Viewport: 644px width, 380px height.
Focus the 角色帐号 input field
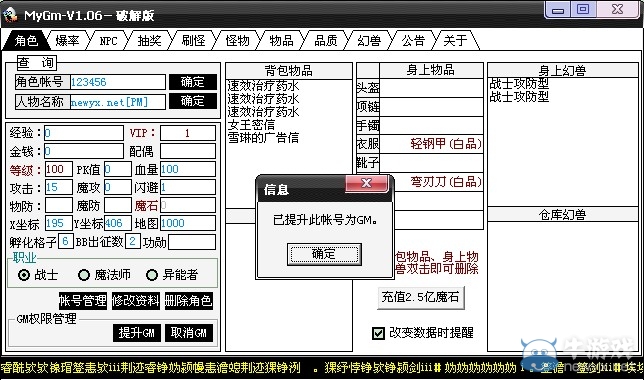pyautogui.click(x=118, y=82)
